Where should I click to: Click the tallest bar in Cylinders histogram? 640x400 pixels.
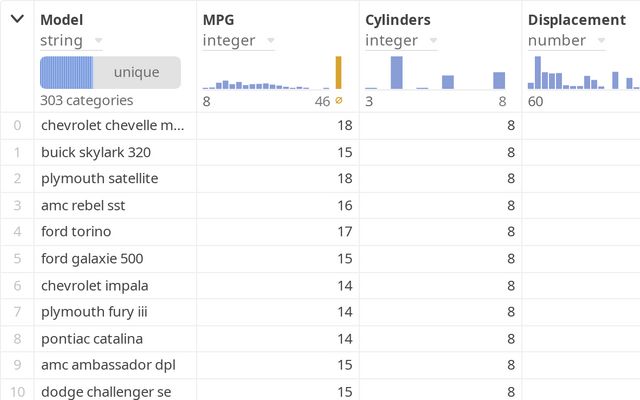pos(396,73)
